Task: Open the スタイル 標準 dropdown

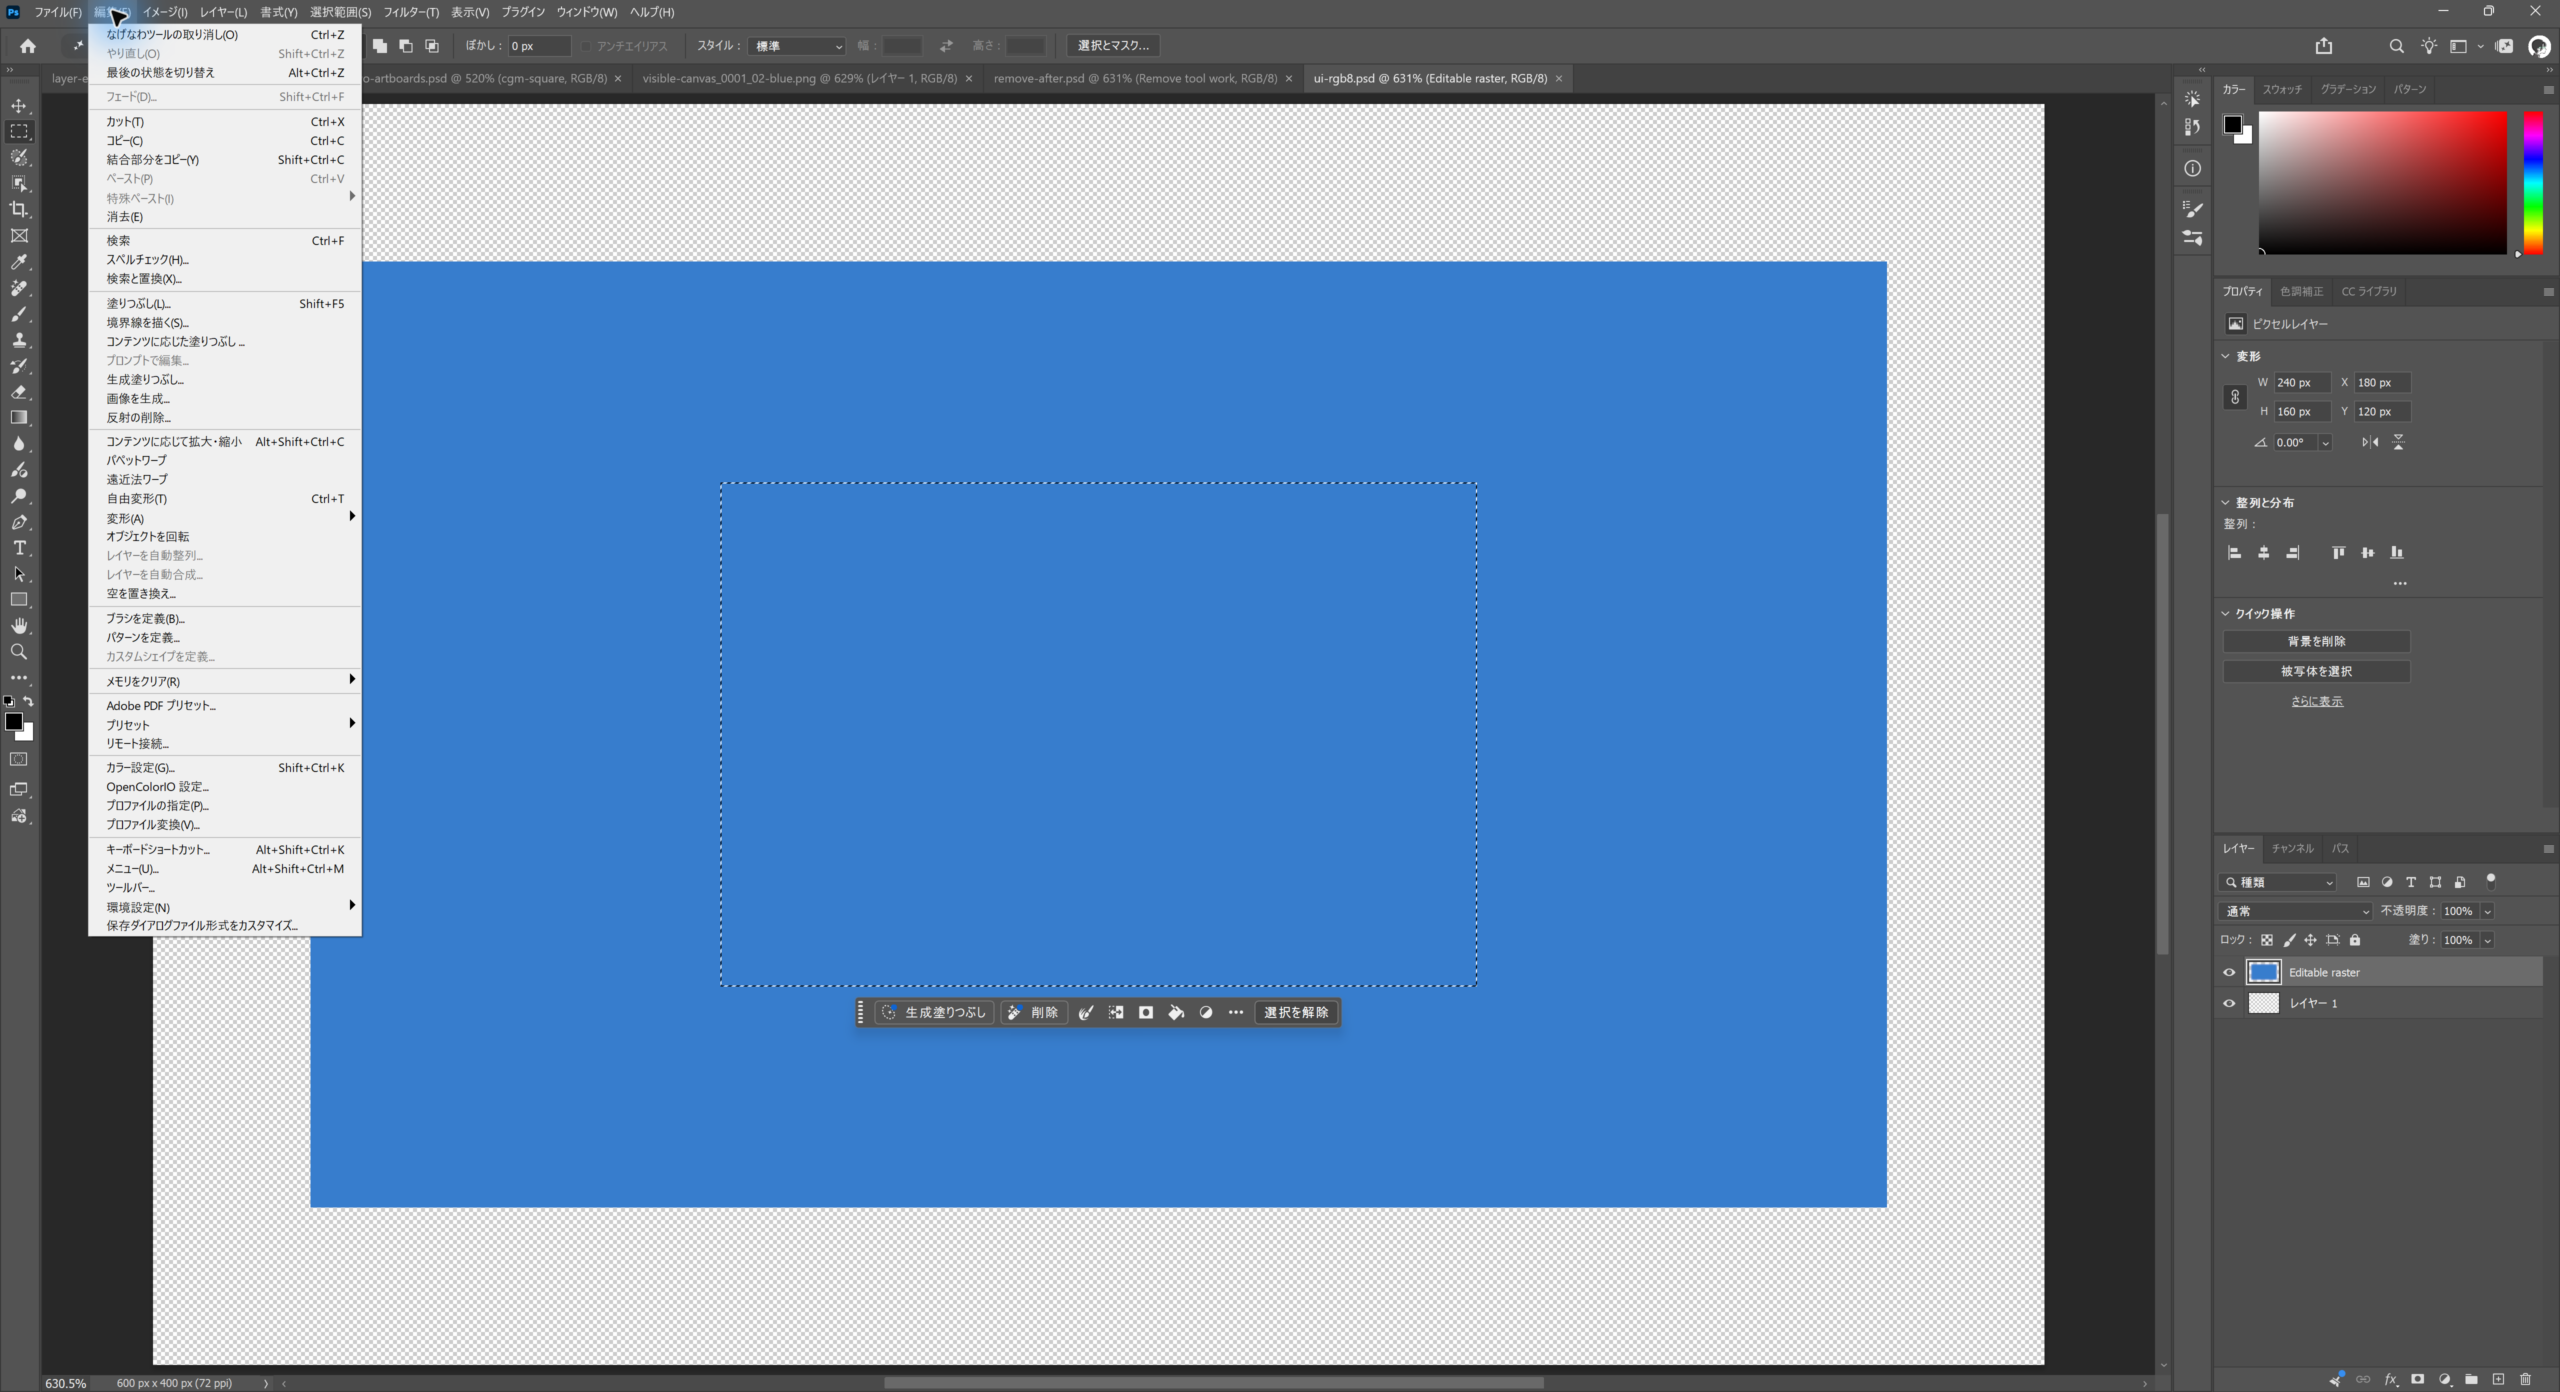Action: (797, 46)
